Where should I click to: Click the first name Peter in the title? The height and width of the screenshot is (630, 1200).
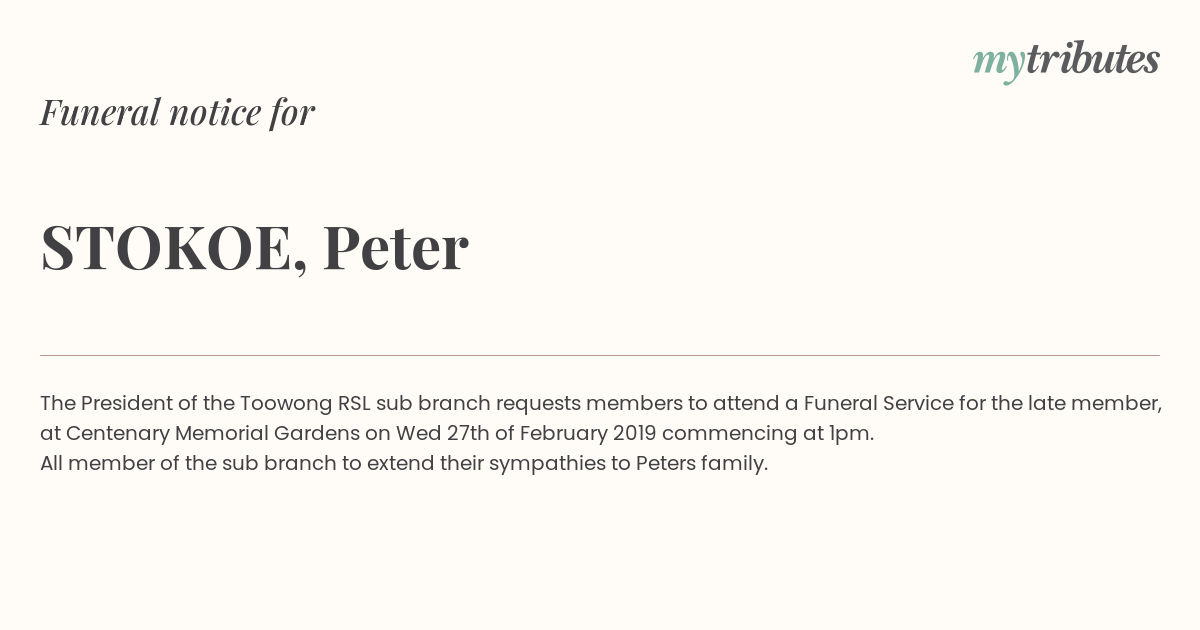pos(395,247)
